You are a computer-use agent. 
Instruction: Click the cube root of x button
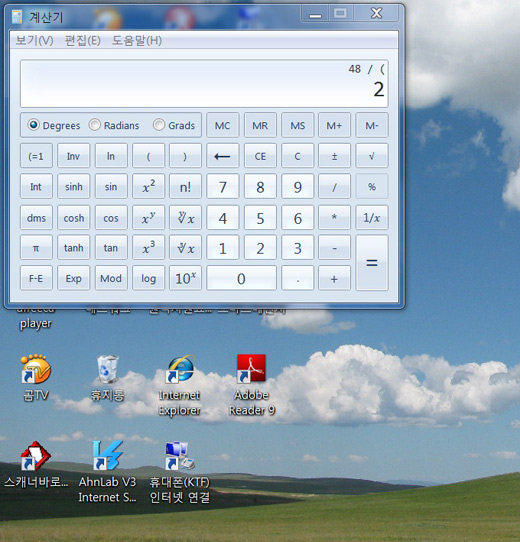[185, 247]
